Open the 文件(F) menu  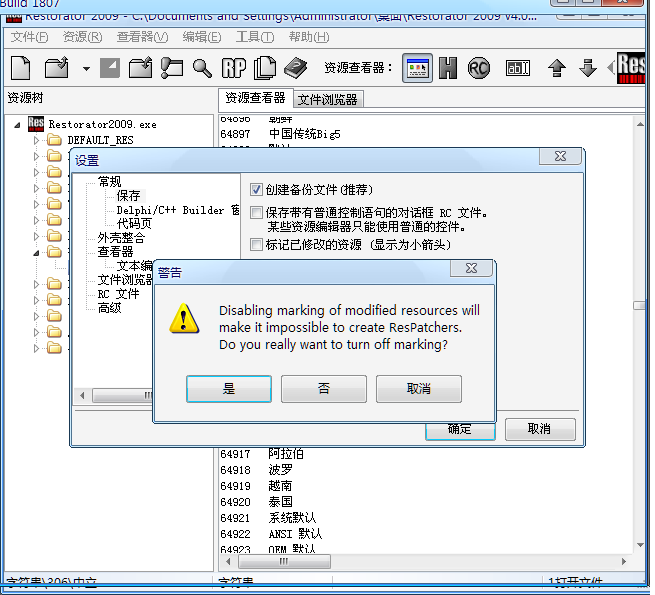(29, 37)
